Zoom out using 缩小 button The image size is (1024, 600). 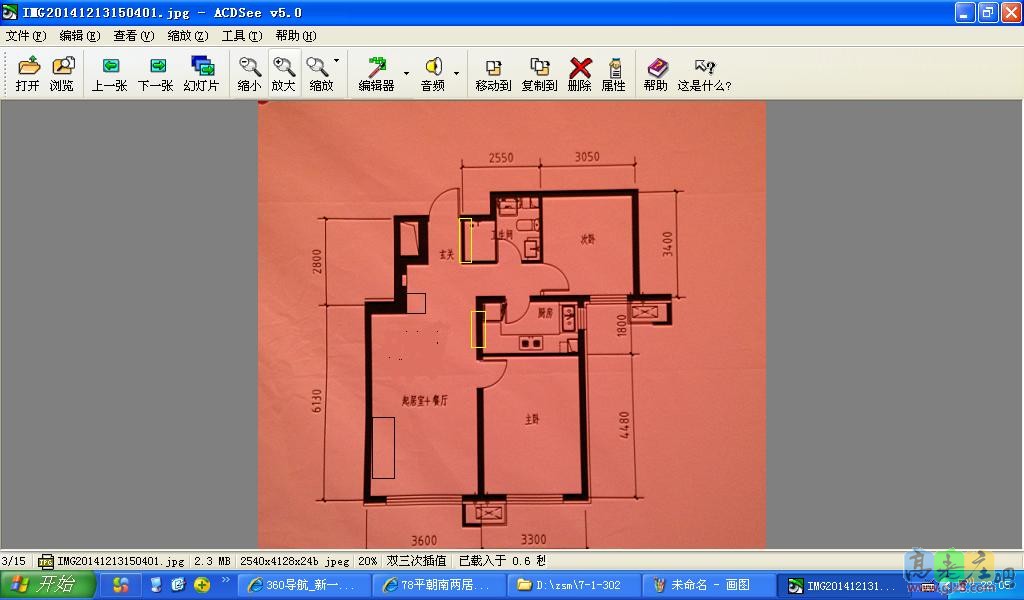[249, 74]
